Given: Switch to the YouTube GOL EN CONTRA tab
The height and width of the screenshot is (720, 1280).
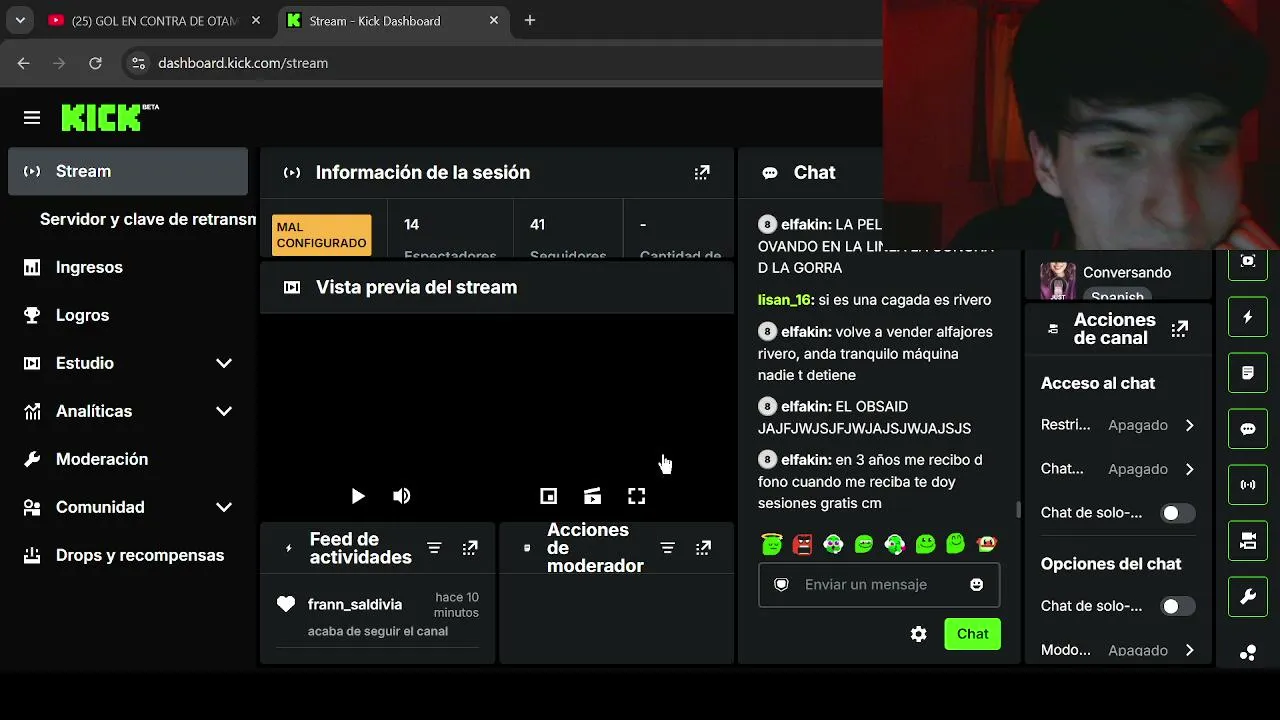Looking at the screenshot, I should click(x=155, y=20).
